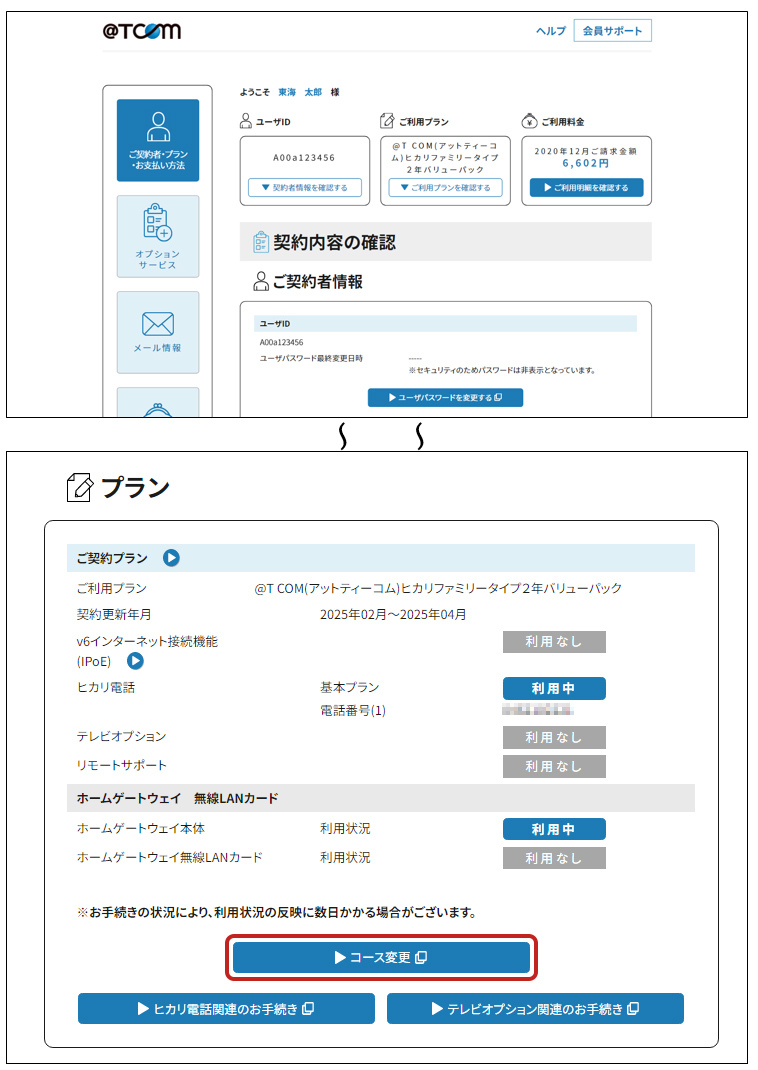Click the ご利用プランを確認する button

(445, 188)
